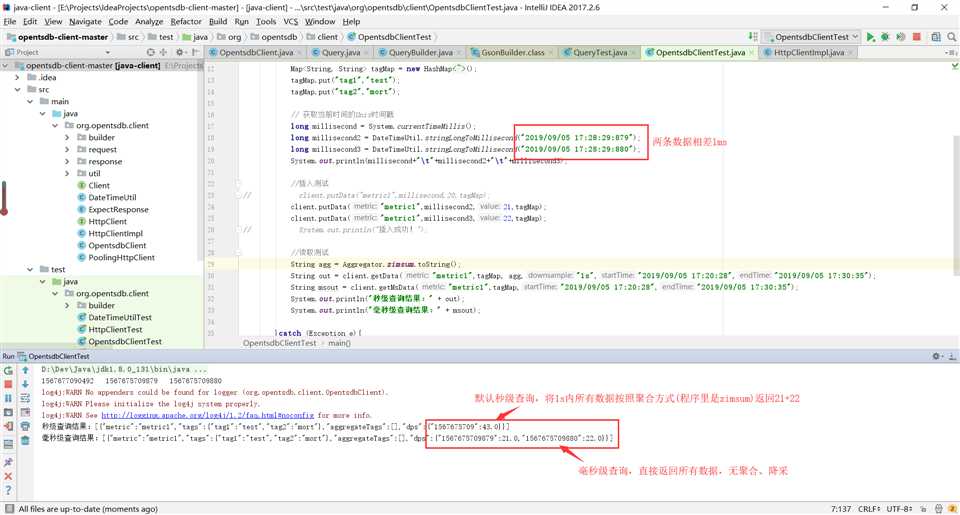The height and width of the screenshot is (515, 960).
Task: Toggle tool window buttons icon in status bar
Action: (x=9, y=509)
